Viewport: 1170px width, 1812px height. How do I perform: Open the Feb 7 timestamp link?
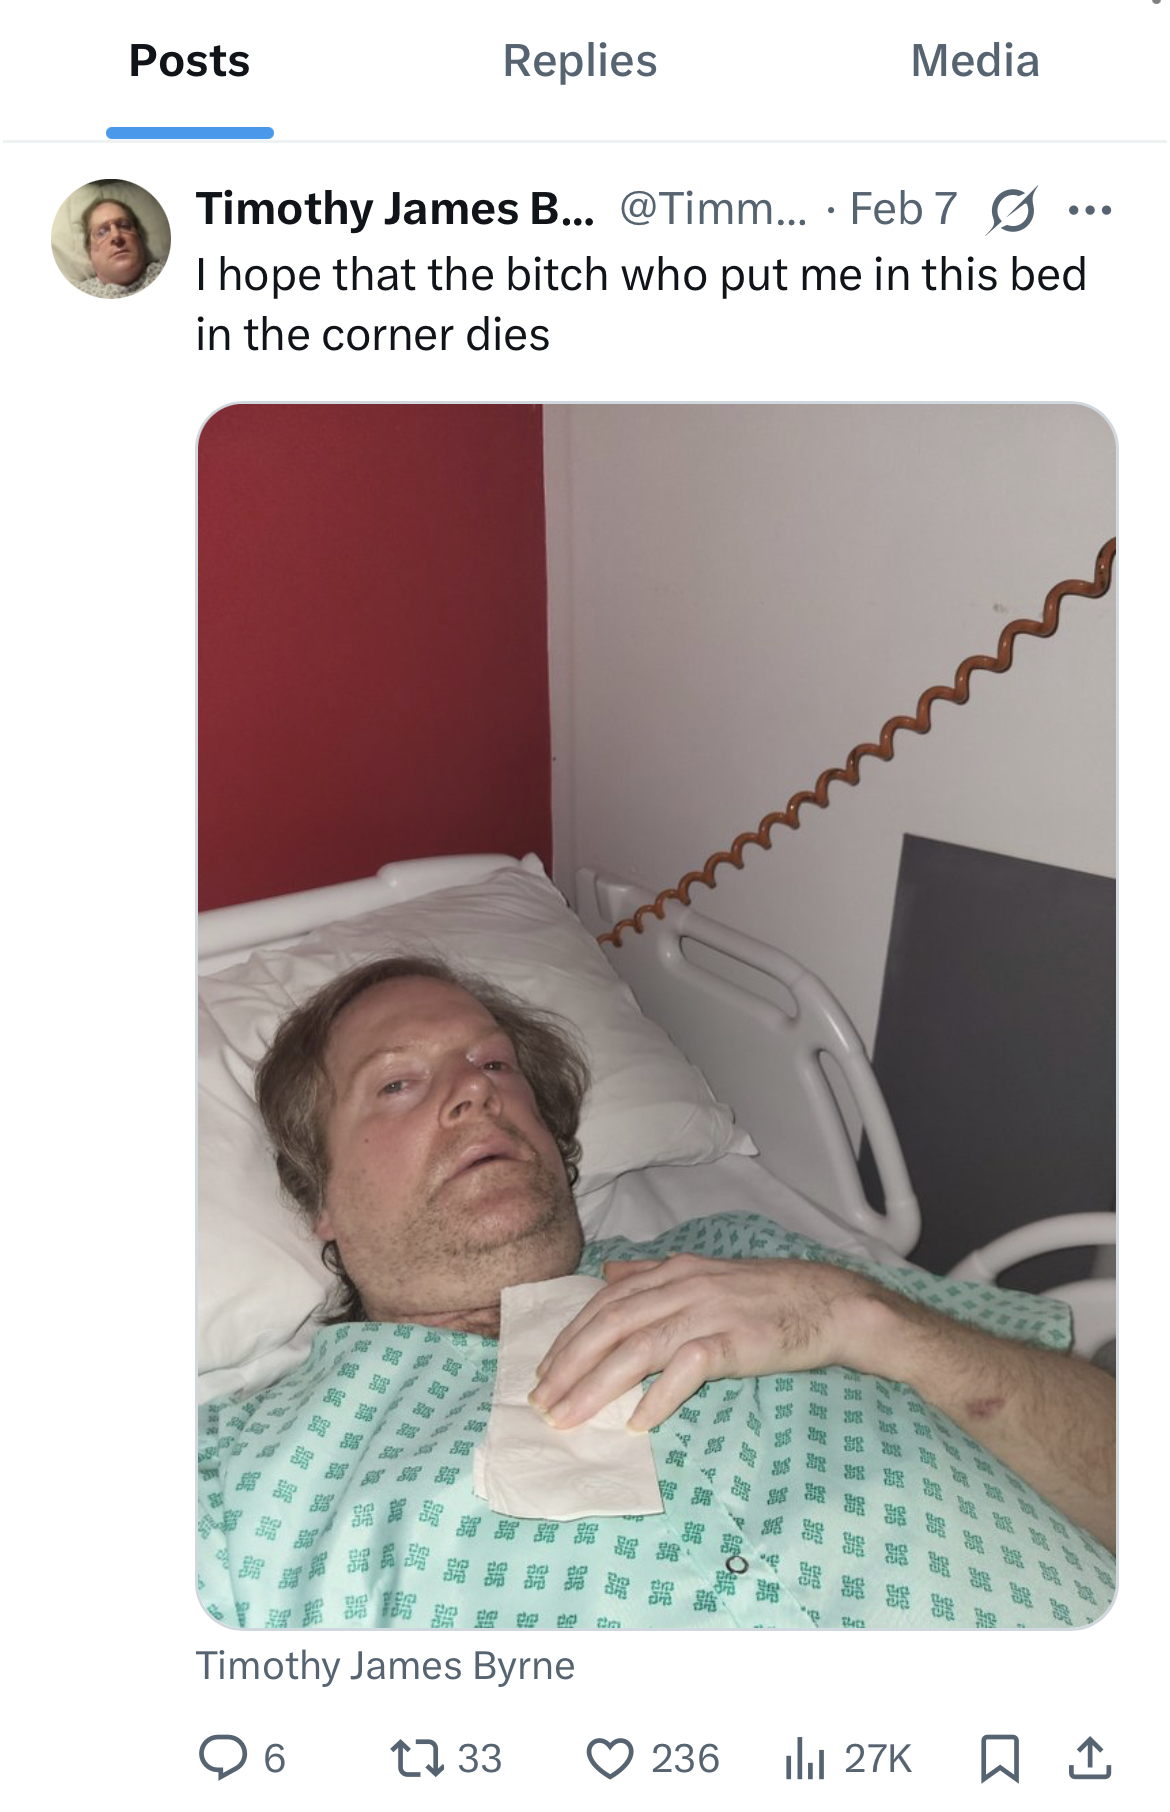(x=903, y=209)
